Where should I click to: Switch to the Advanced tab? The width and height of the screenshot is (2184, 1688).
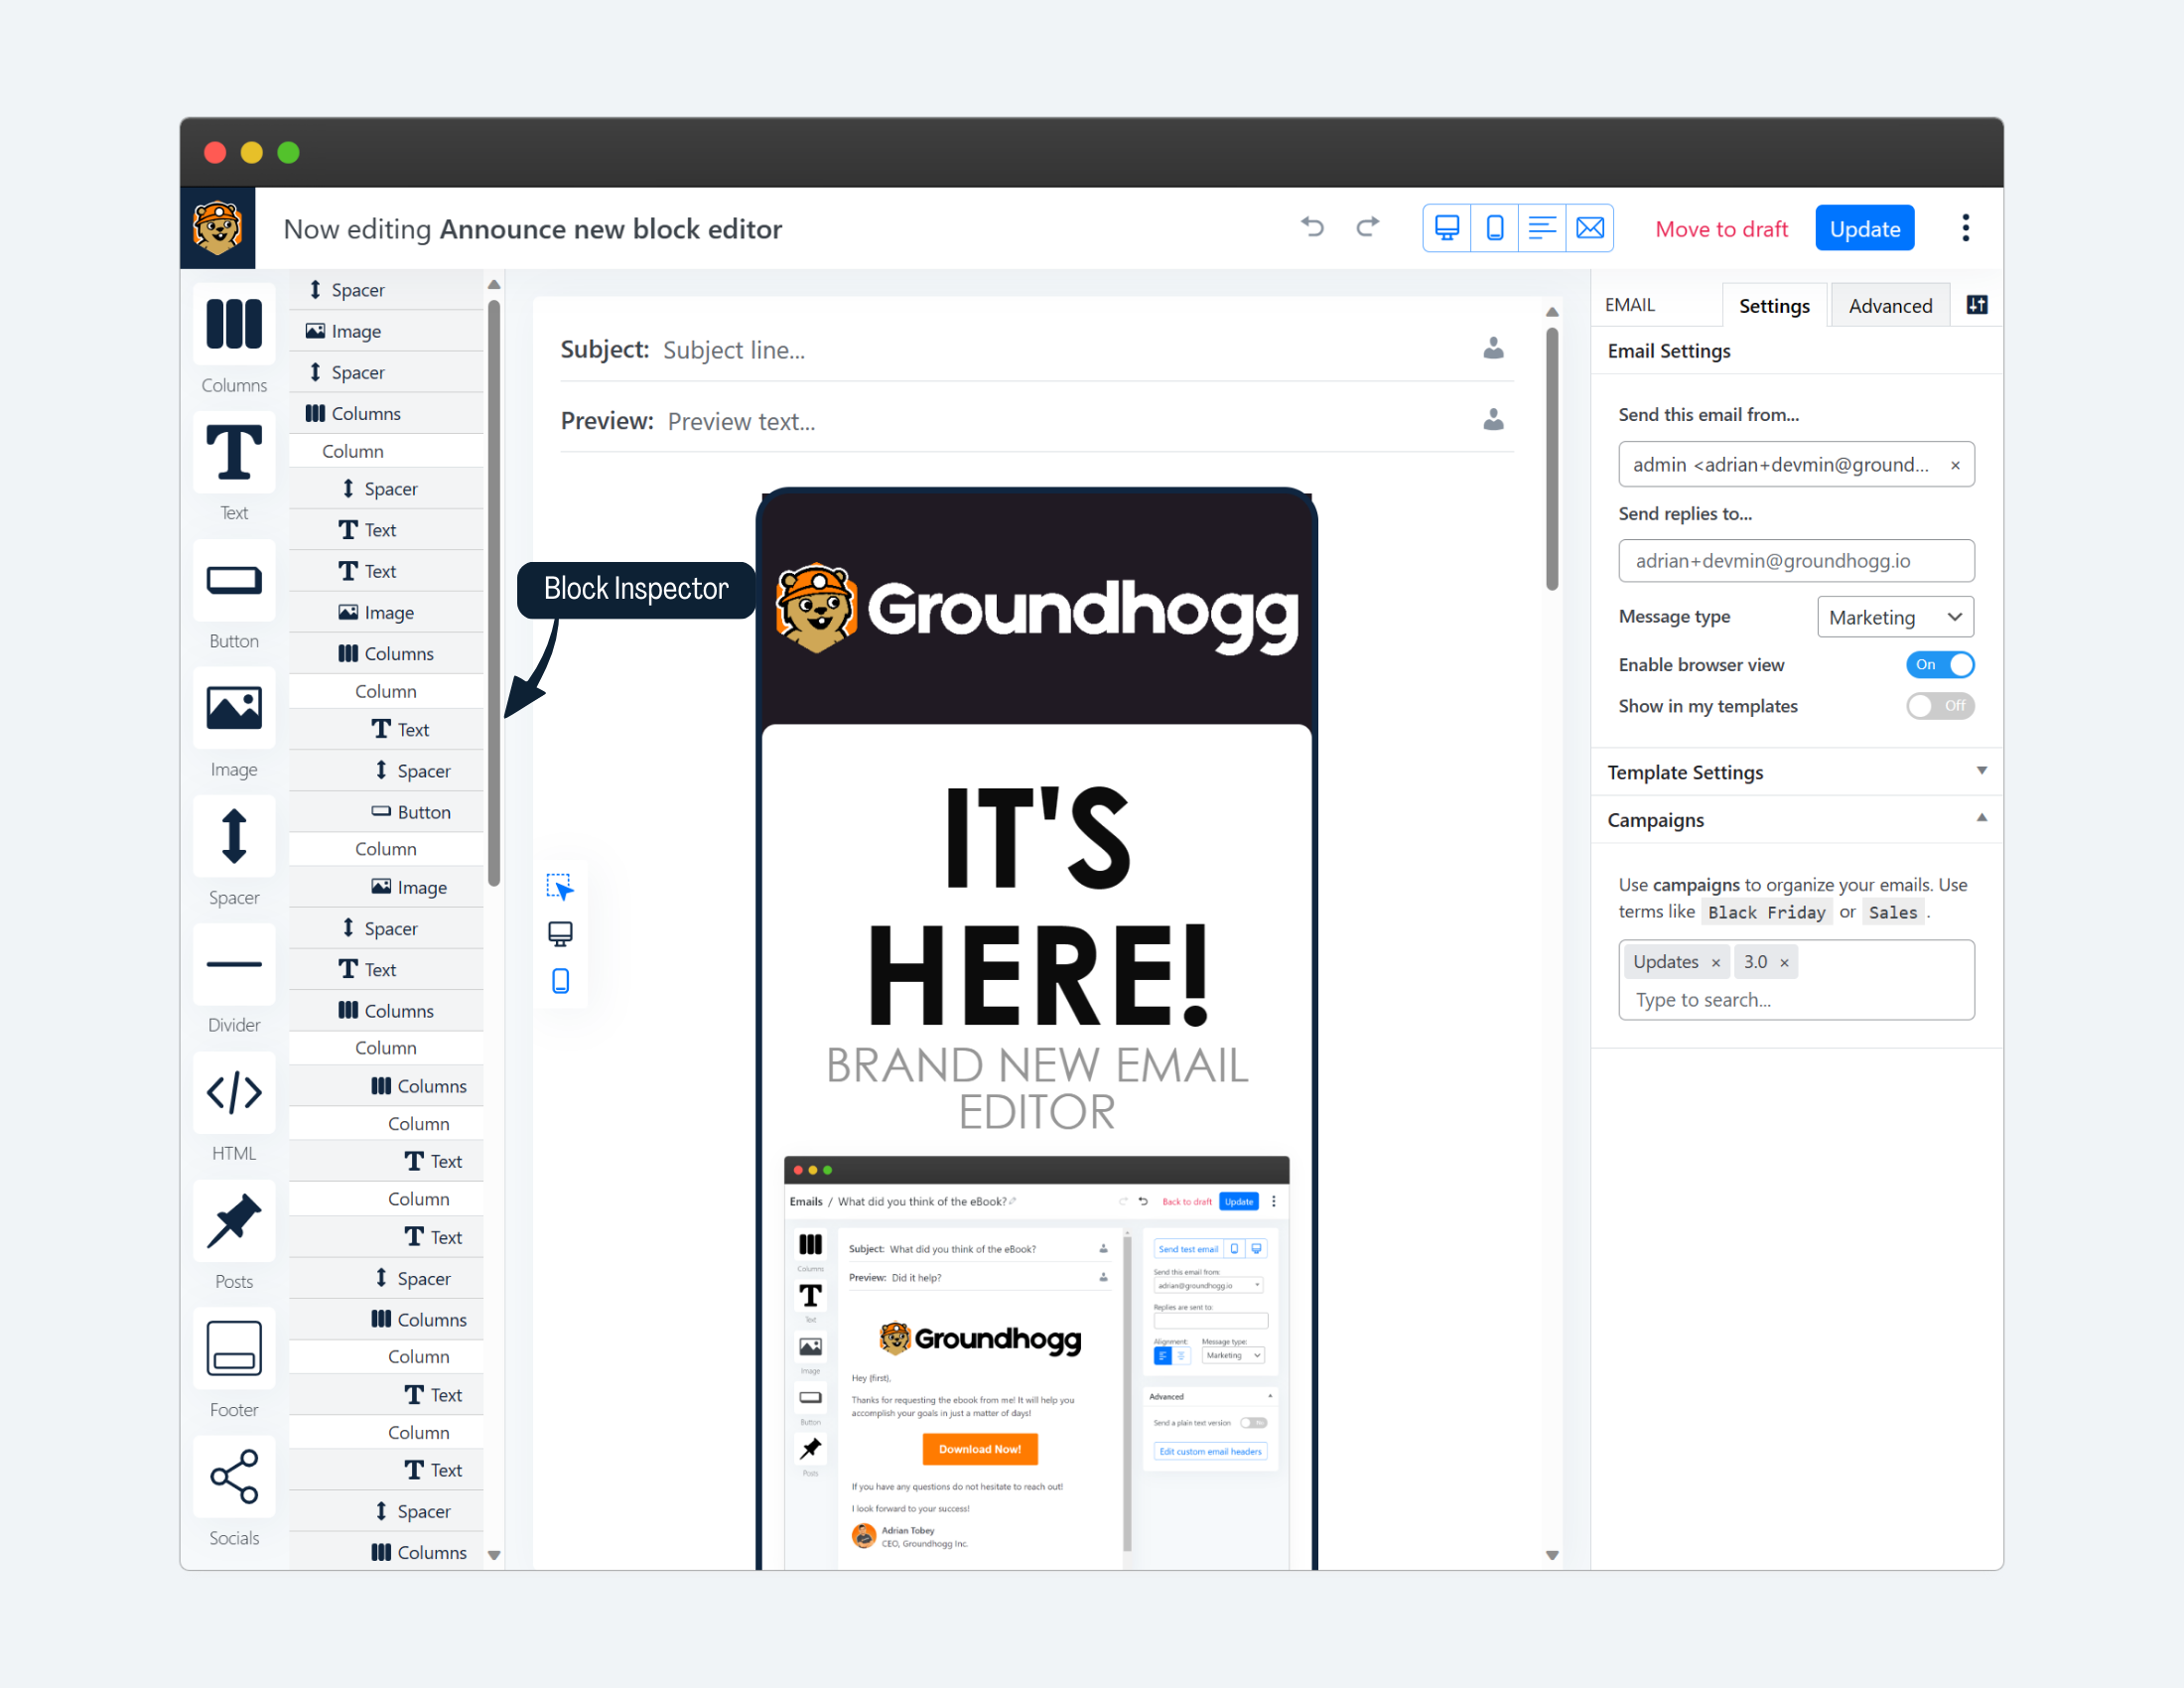point(1890,306)
